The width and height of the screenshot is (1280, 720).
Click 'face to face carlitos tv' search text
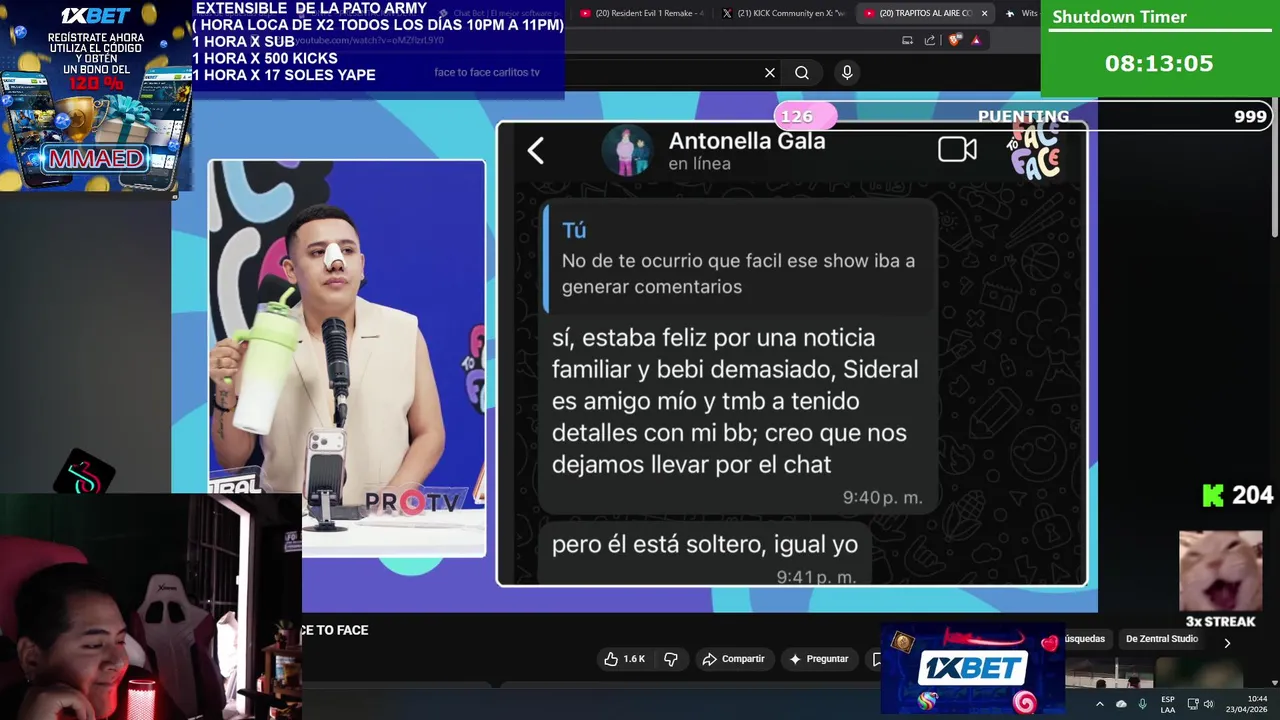487,72
